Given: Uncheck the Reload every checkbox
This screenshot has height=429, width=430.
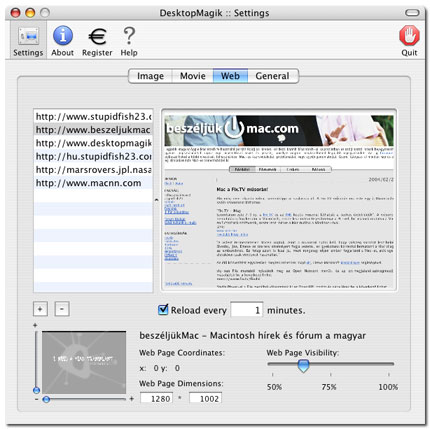Looking at the screenshot, I should (163, 310).
